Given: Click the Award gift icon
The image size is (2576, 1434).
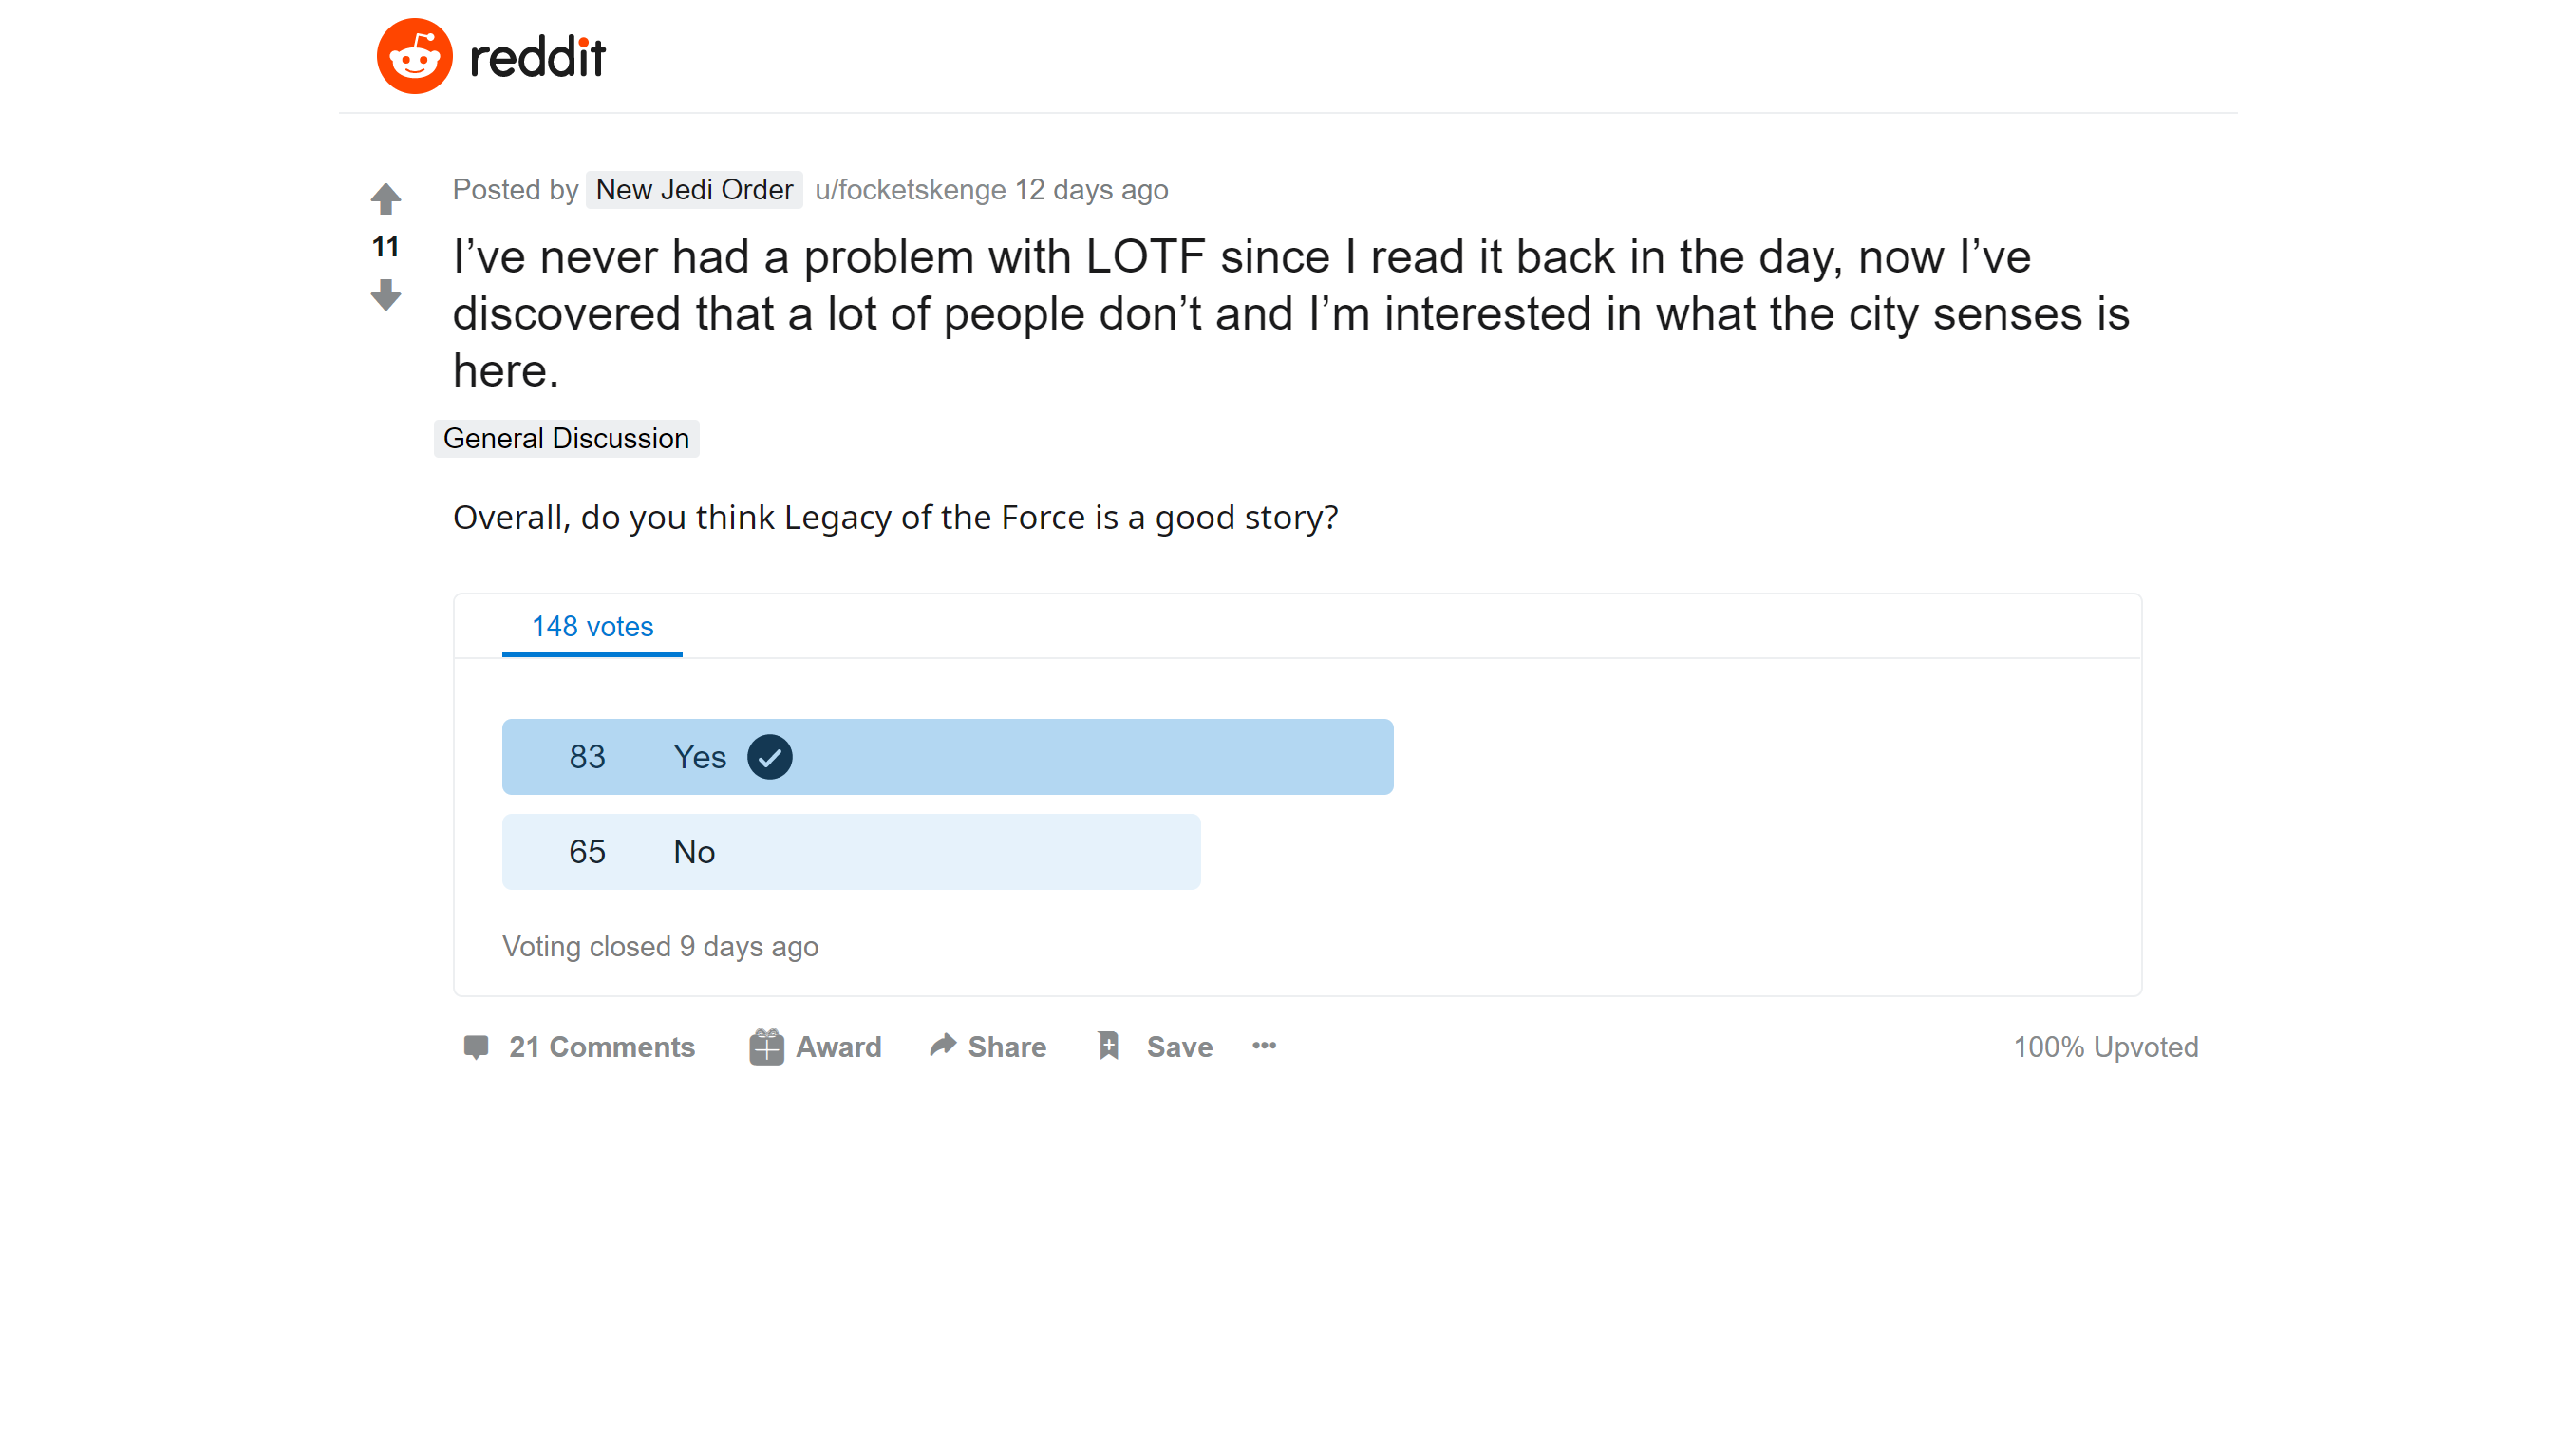Looking at the screenshot, I should pyautogui.click(x=766, y=1046).
